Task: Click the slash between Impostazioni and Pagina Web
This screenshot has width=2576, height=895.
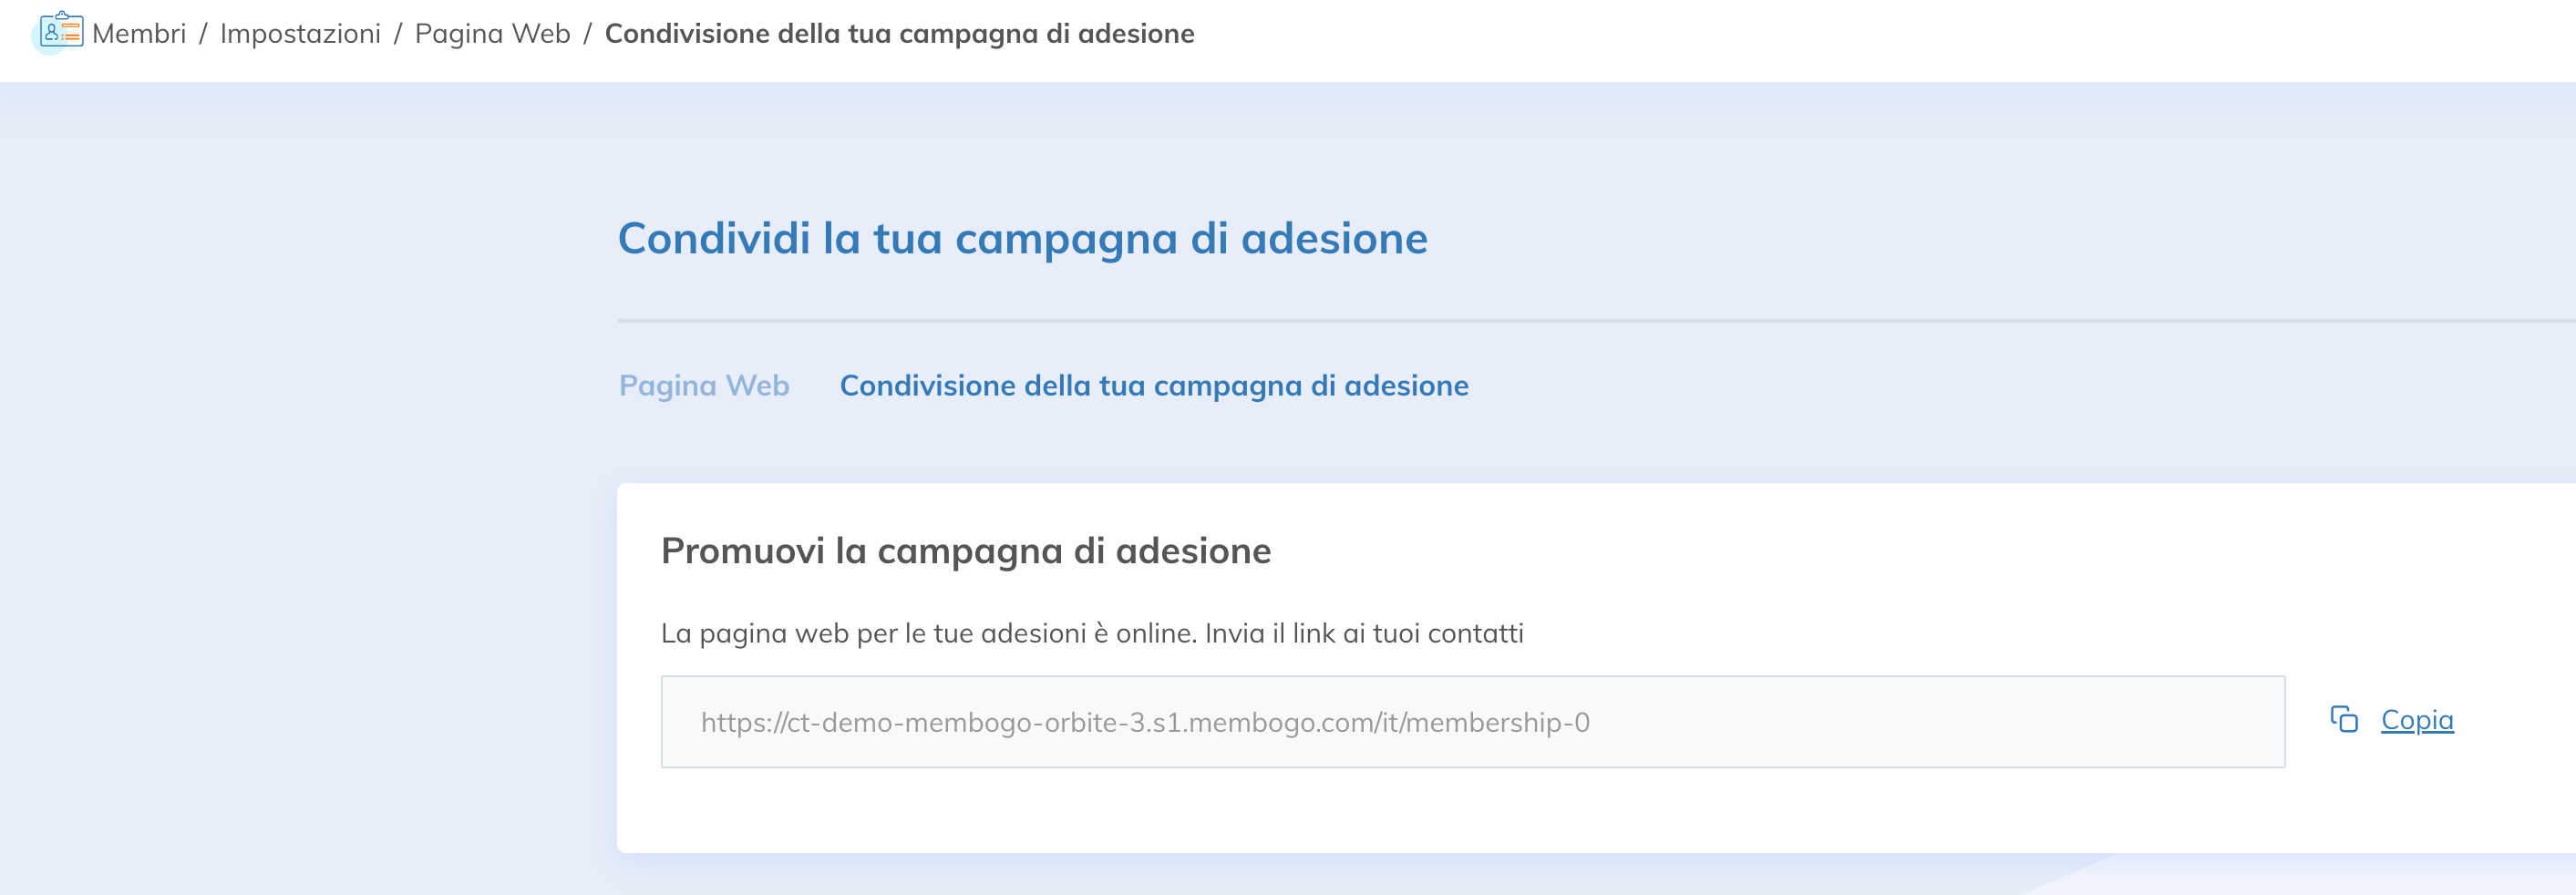Action: tap(398, 34)
